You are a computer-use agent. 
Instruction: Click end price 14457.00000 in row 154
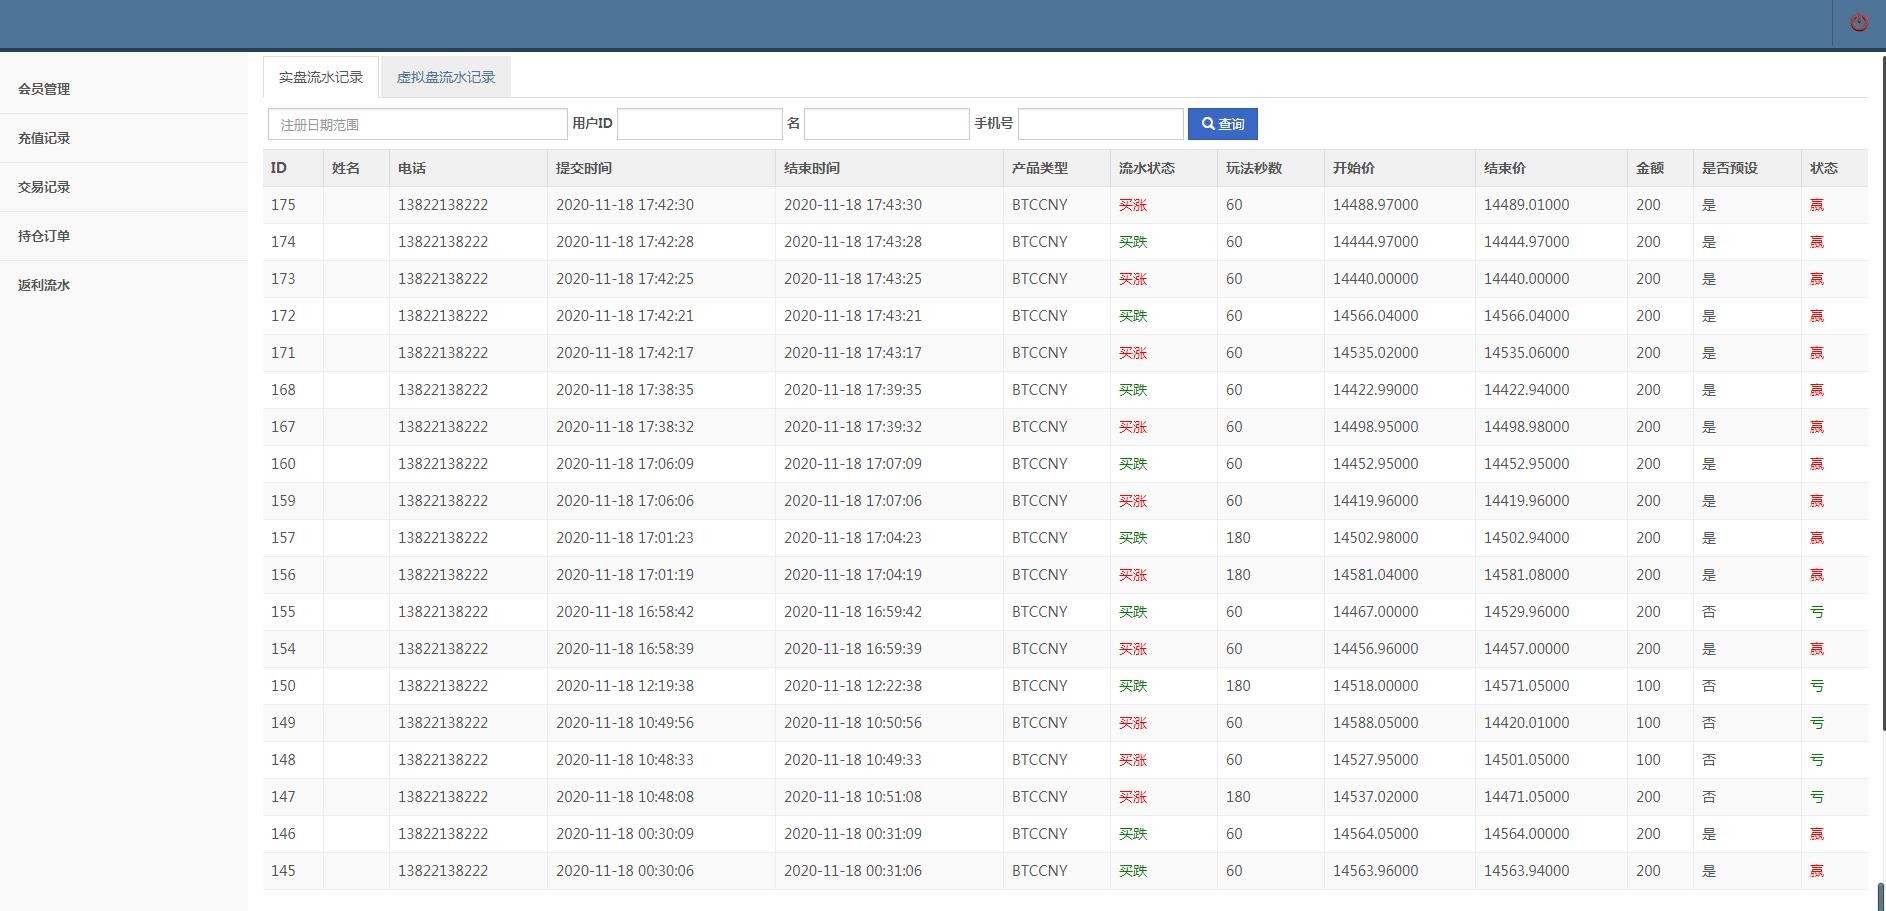tap(1526, 649)
